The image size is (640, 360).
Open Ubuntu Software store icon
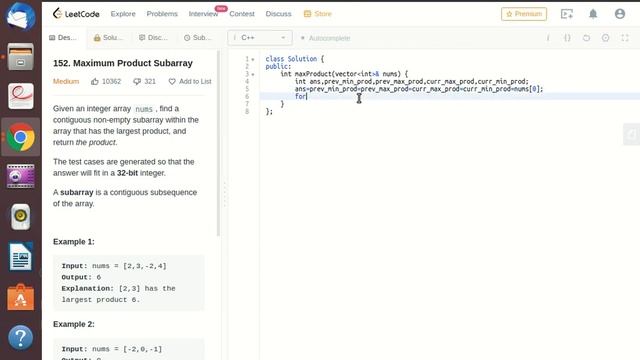pyautogui.click(x=20, y=297)
